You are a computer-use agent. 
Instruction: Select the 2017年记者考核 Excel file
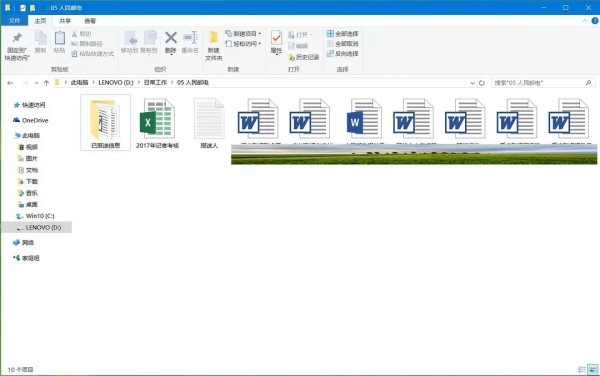point(157,124)
